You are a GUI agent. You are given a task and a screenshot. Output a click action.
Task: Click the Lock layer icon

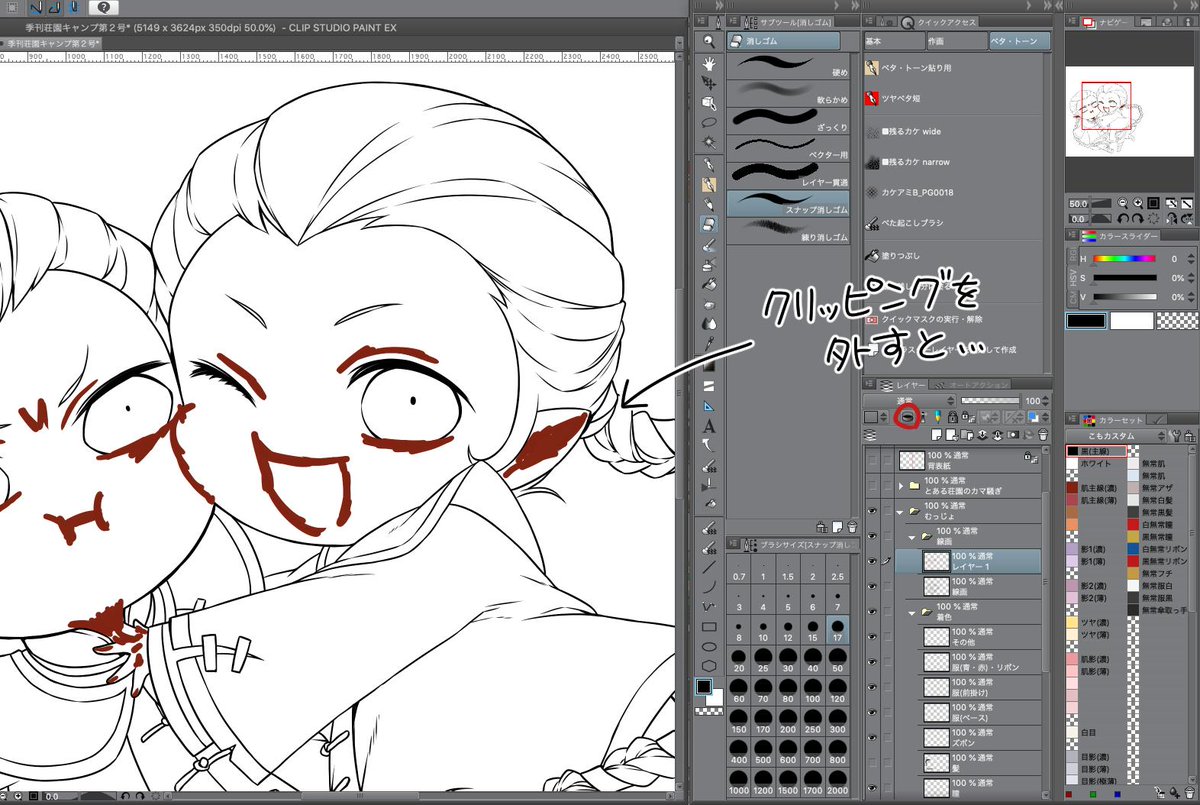coord(953,416)
